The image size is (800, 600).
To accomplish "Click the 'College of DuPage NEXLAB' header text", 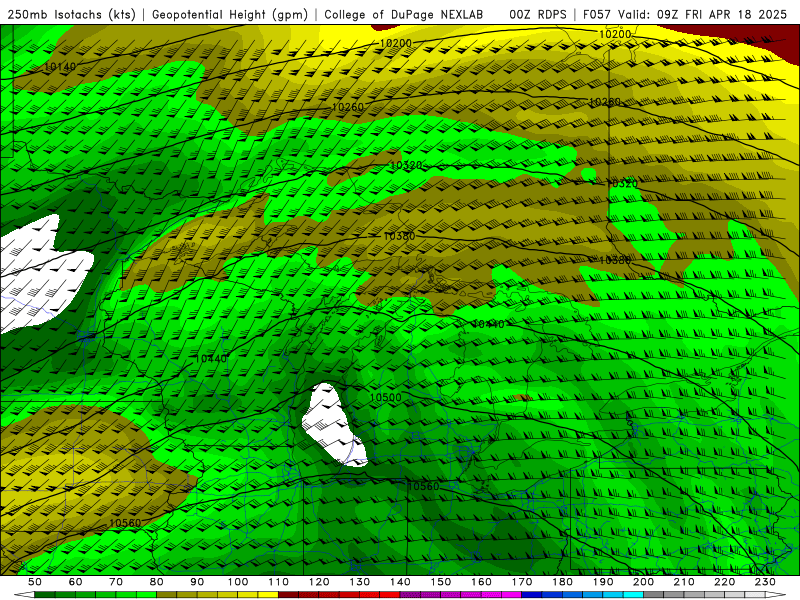I will 404,15.
